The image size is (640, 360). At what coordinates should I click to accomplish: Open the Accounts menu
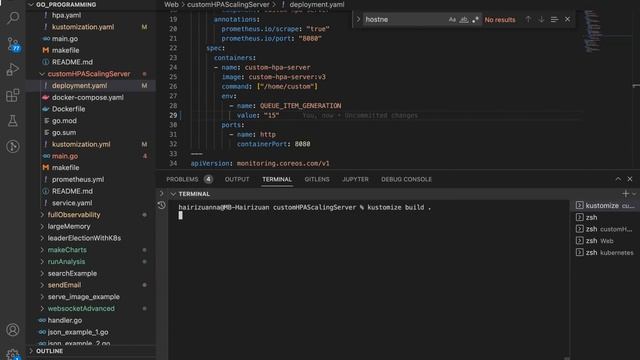13,329
